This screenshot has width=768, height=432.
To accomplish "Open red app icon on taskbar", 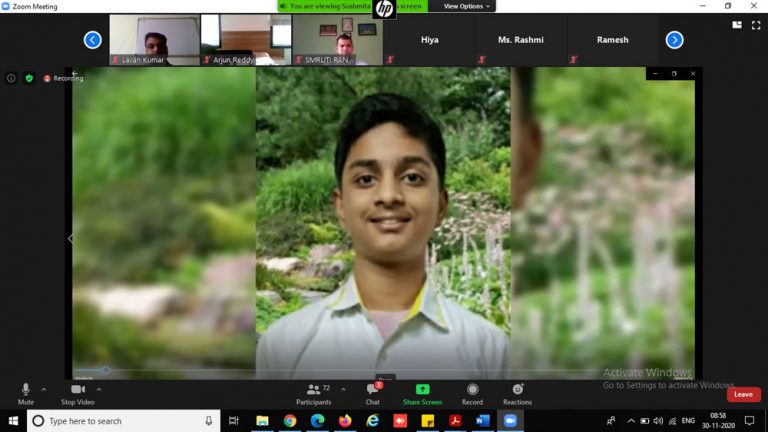I will [x=400, y=421].
